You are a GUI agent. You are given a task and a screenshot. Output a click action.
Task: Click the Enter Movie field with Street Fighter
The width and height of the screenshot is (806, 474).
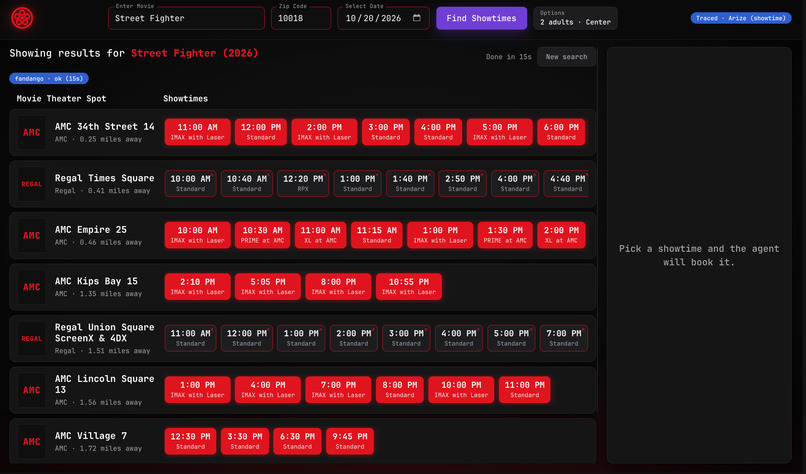pos(186,18)
